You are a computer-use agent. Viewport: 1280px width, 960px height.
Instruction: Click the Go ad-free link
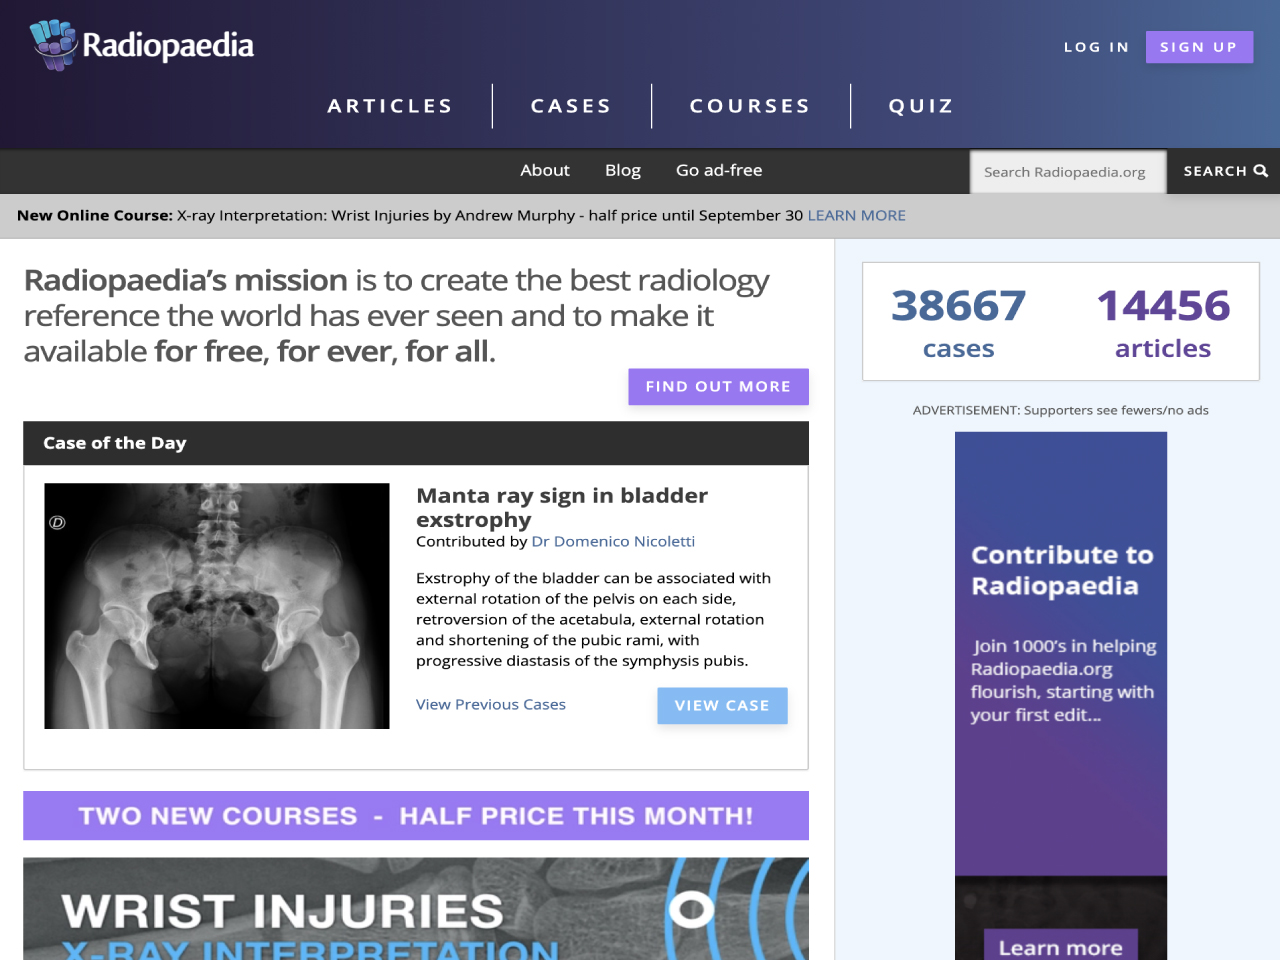[x=719, y=170]
